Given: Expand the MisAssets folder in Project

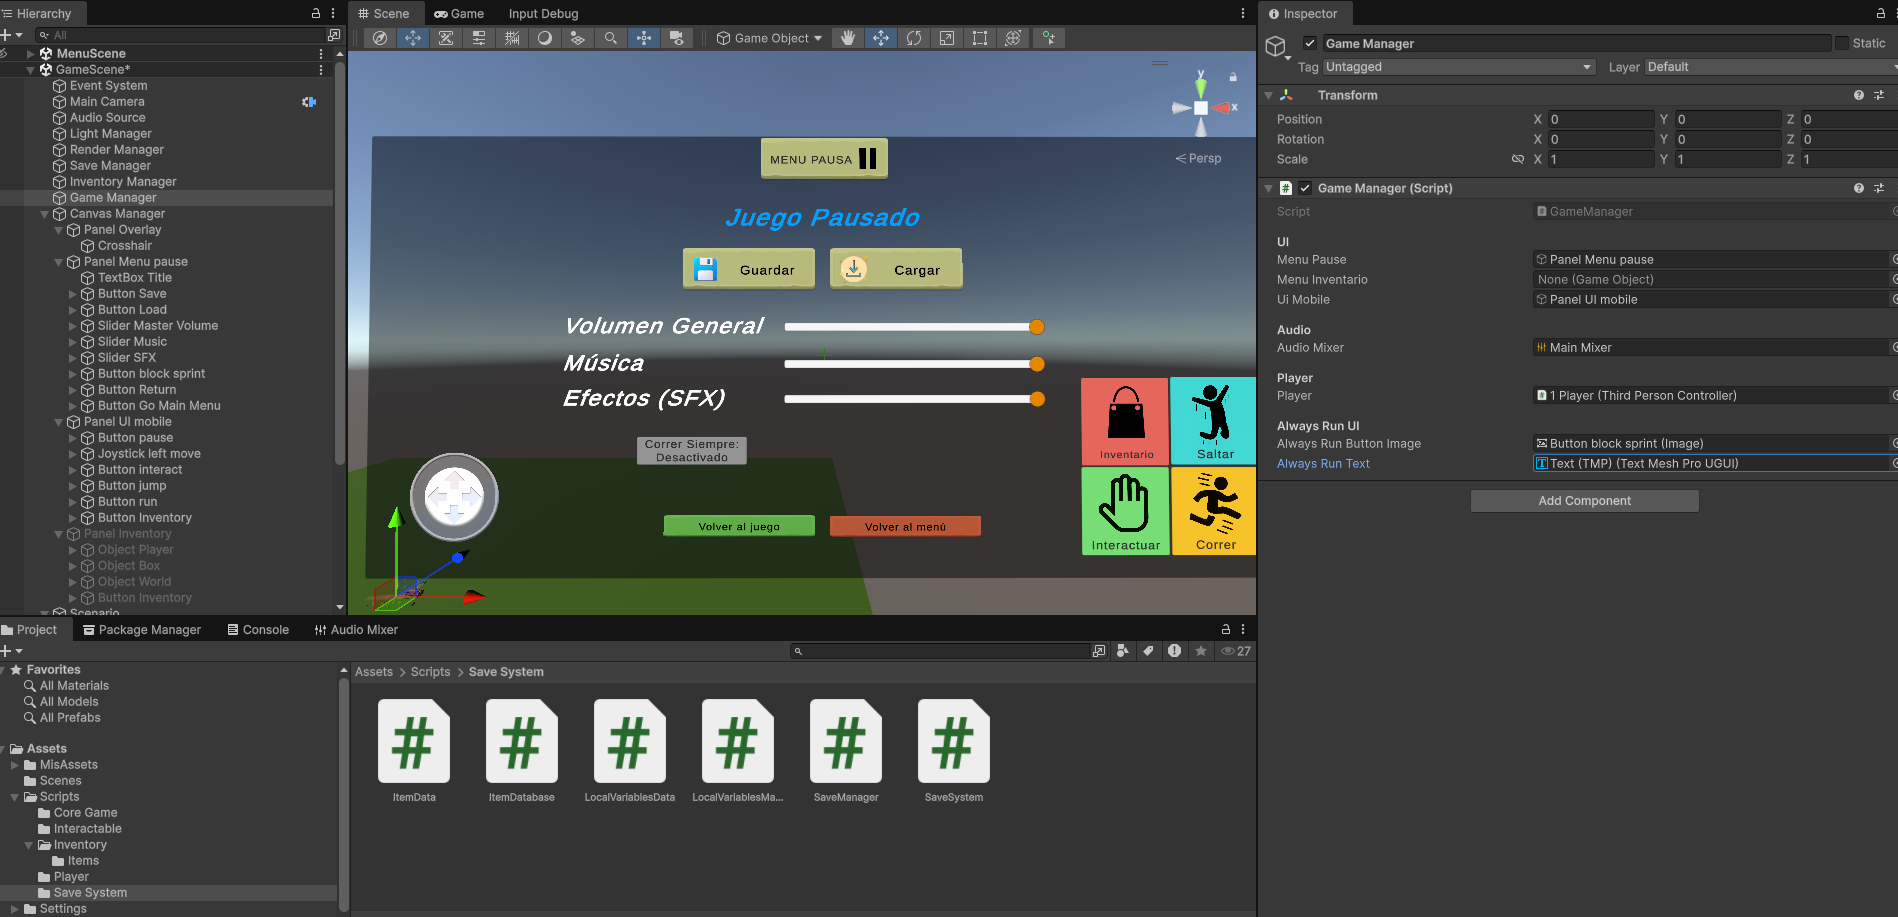Looking at the screenshot, I should pyautogui.click(x=15, y=765).
